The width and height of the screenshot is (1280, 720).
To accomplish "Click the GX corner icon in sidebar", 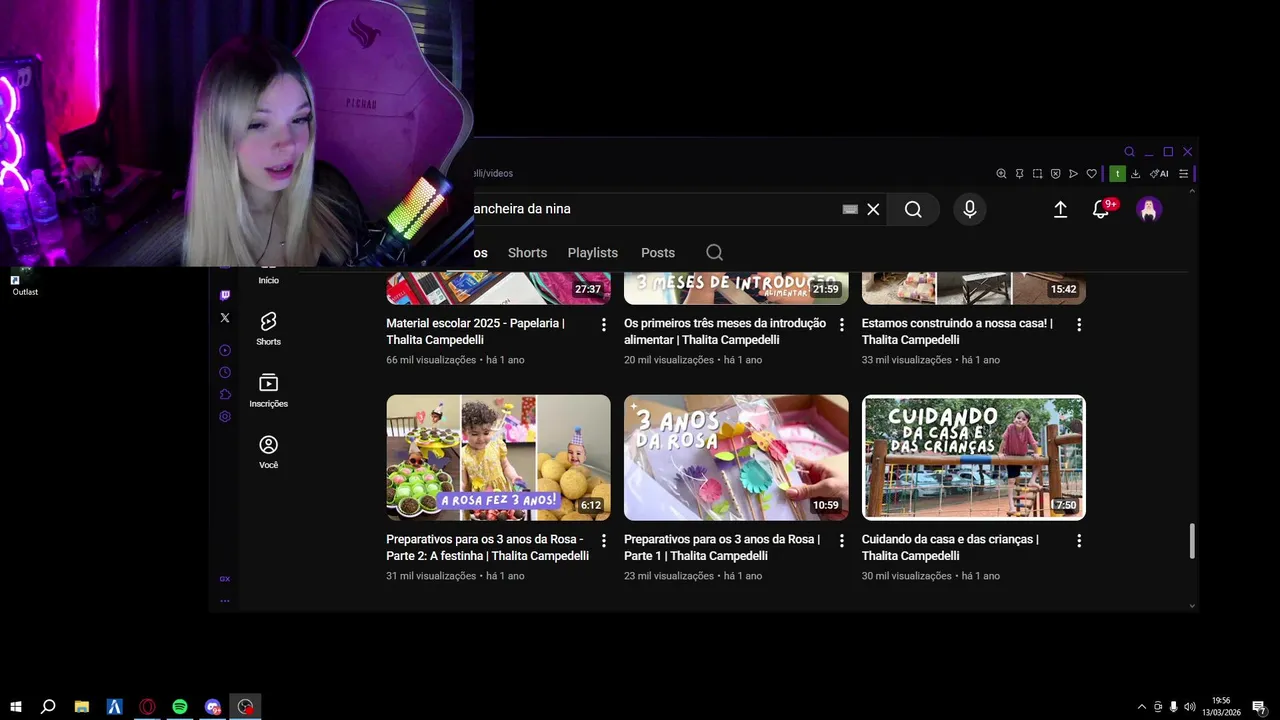I will click(225, 579).
